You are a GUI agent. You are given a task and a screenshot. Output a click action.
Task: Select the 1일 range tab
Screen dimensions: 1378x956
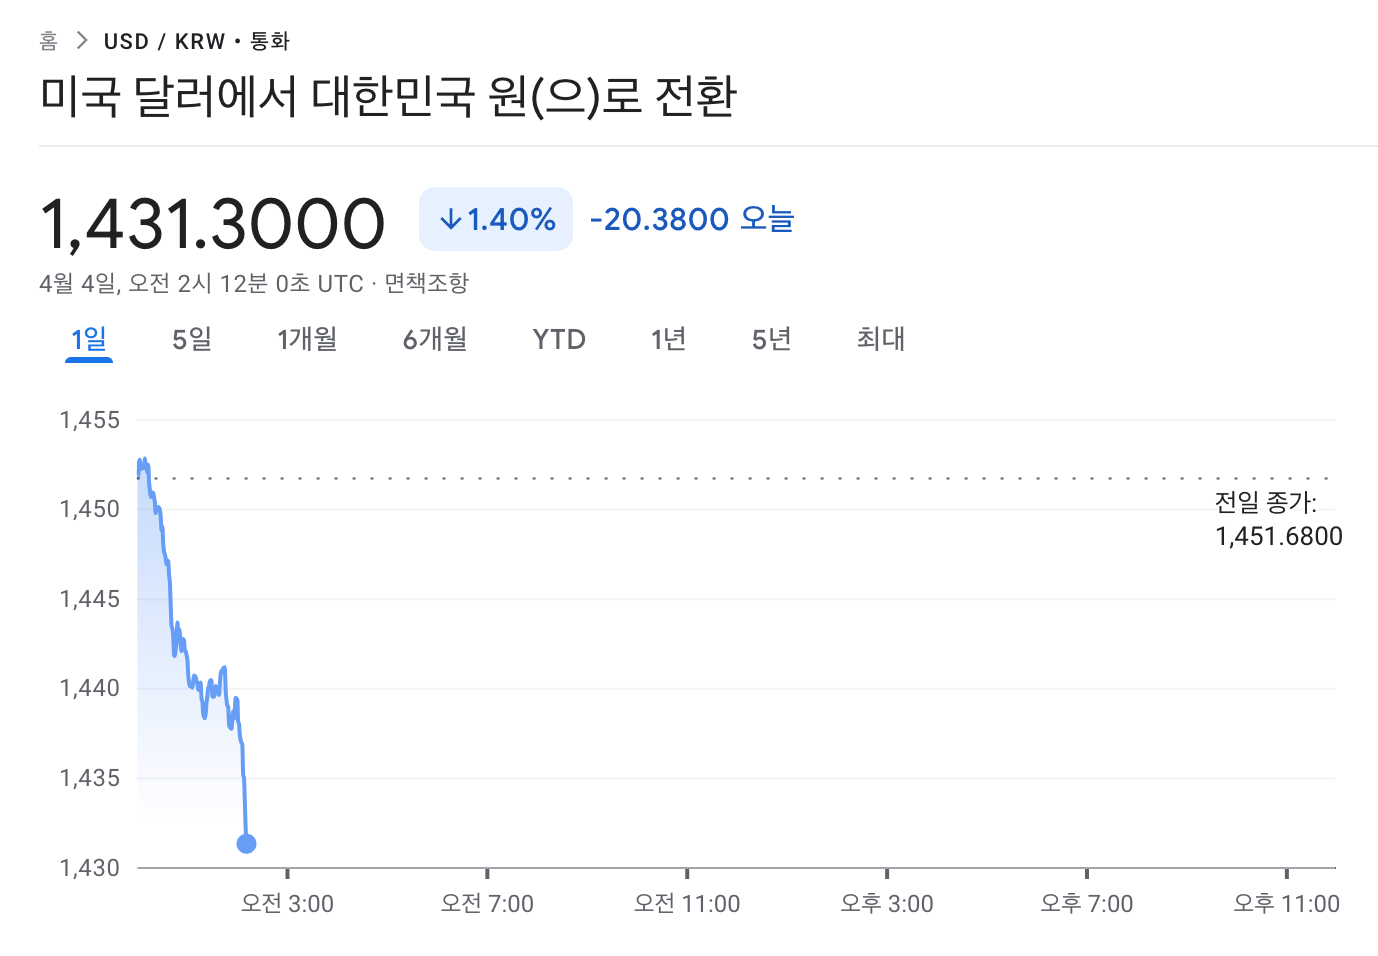click(89, 340)
